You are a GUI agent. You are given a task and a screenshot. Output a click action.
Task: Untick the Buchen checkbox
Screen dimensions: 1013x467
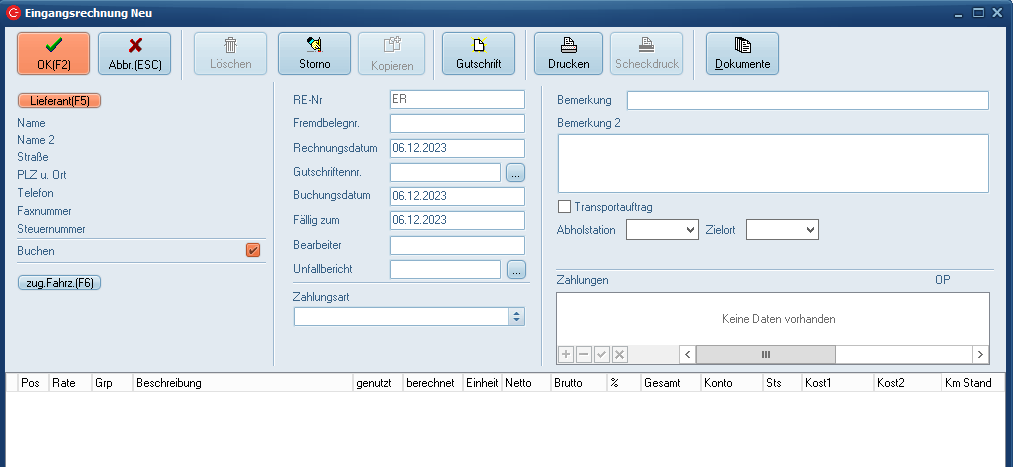coord(253,251)
